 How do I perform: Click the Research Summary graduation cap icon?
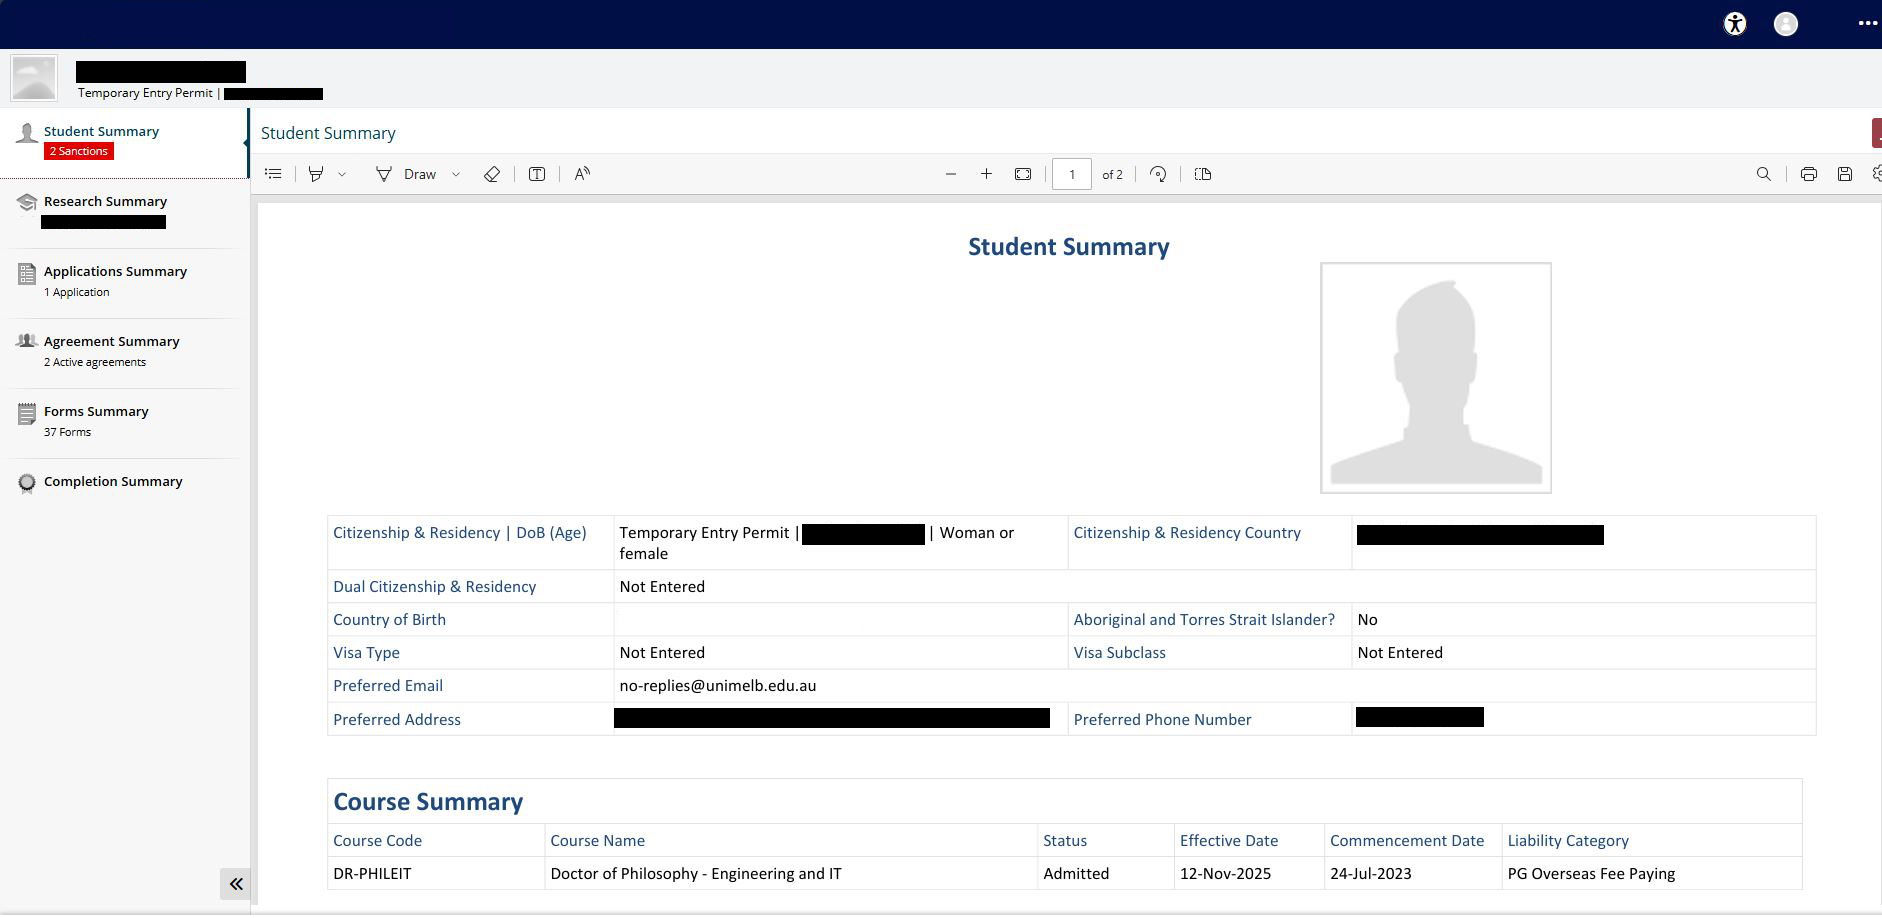click(x=27, y=203)
